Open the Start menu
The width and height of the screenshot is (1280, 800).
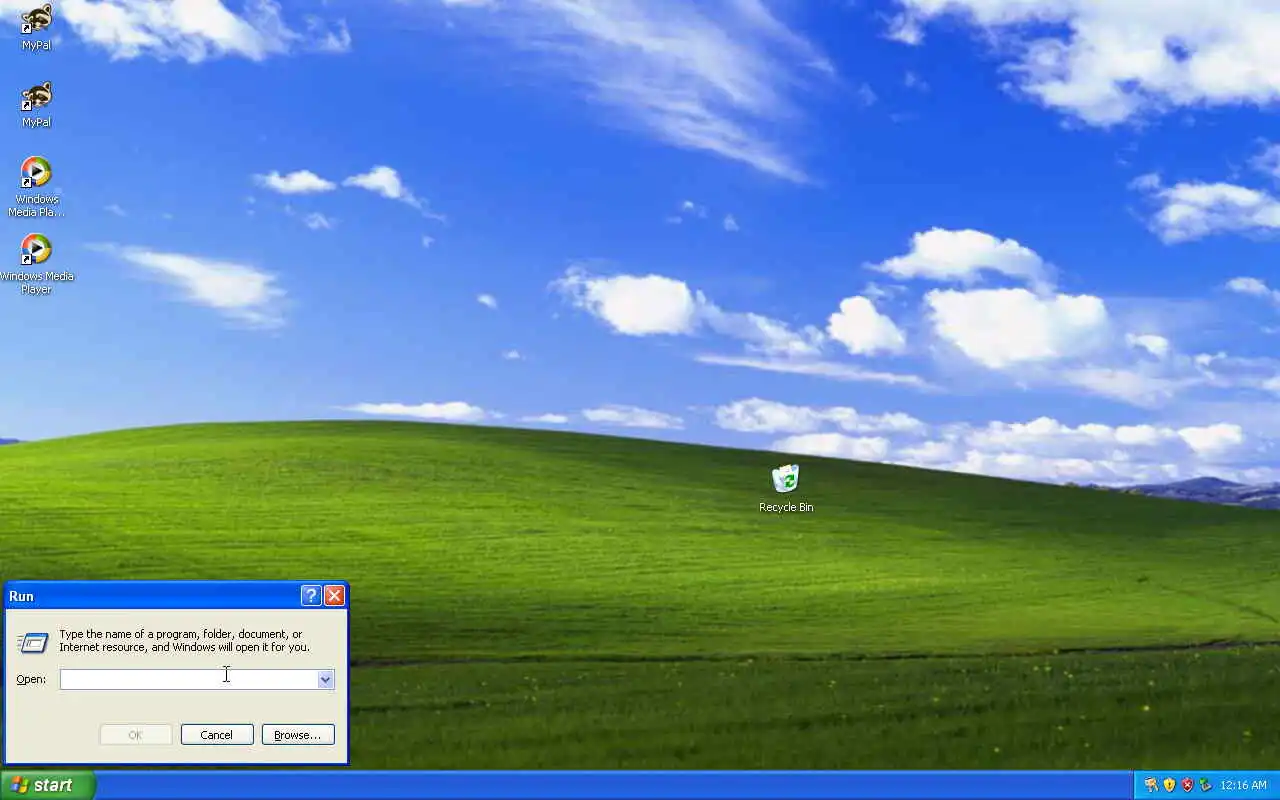coord(47,786)
